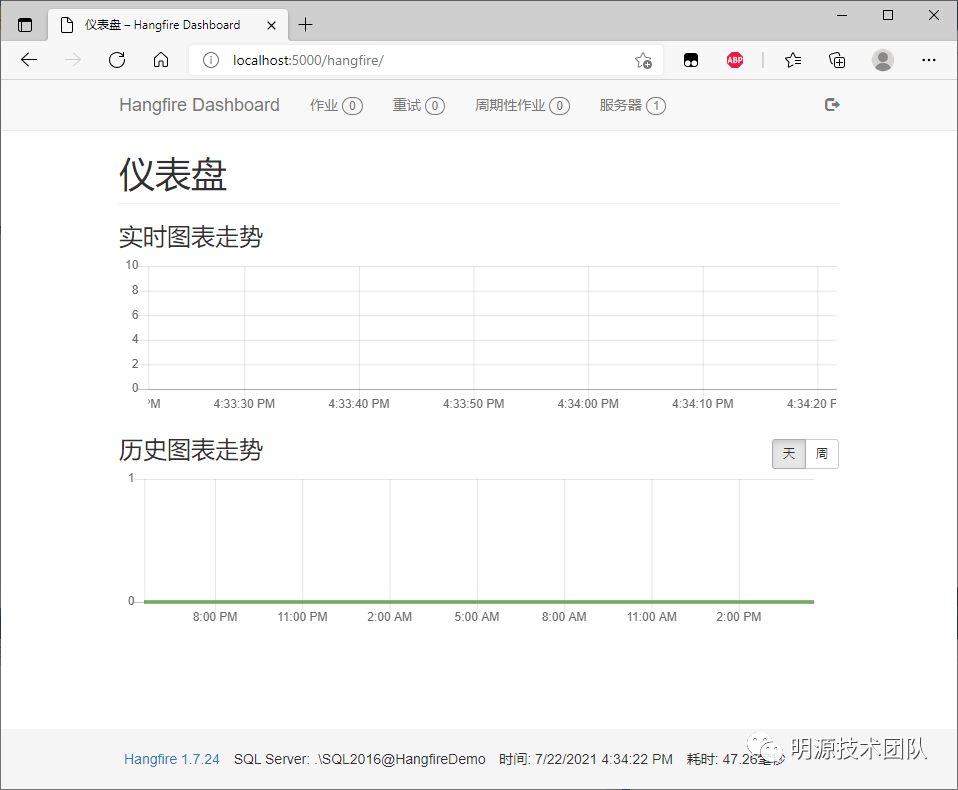Toggle vertical tabs with the top-left icon
The image size is (958, 790).
(x=25, y=23)
